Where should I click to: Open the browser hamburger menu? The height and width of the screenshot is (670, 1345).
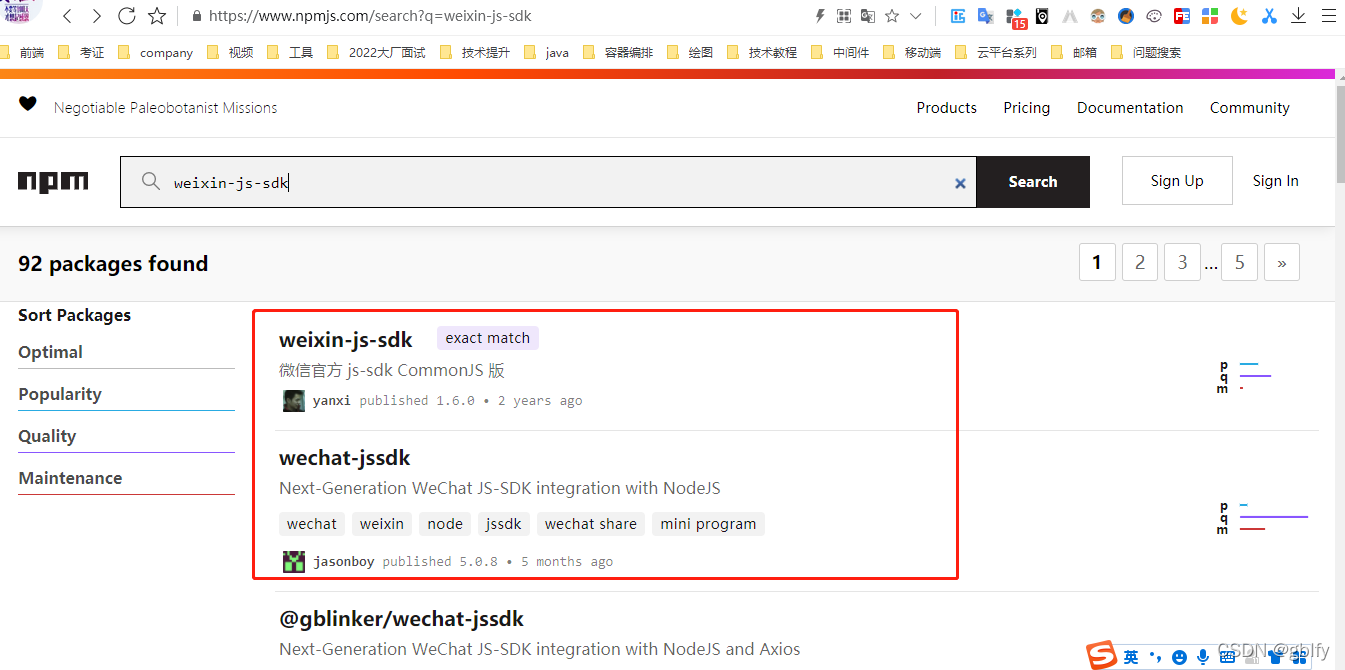1328,16
